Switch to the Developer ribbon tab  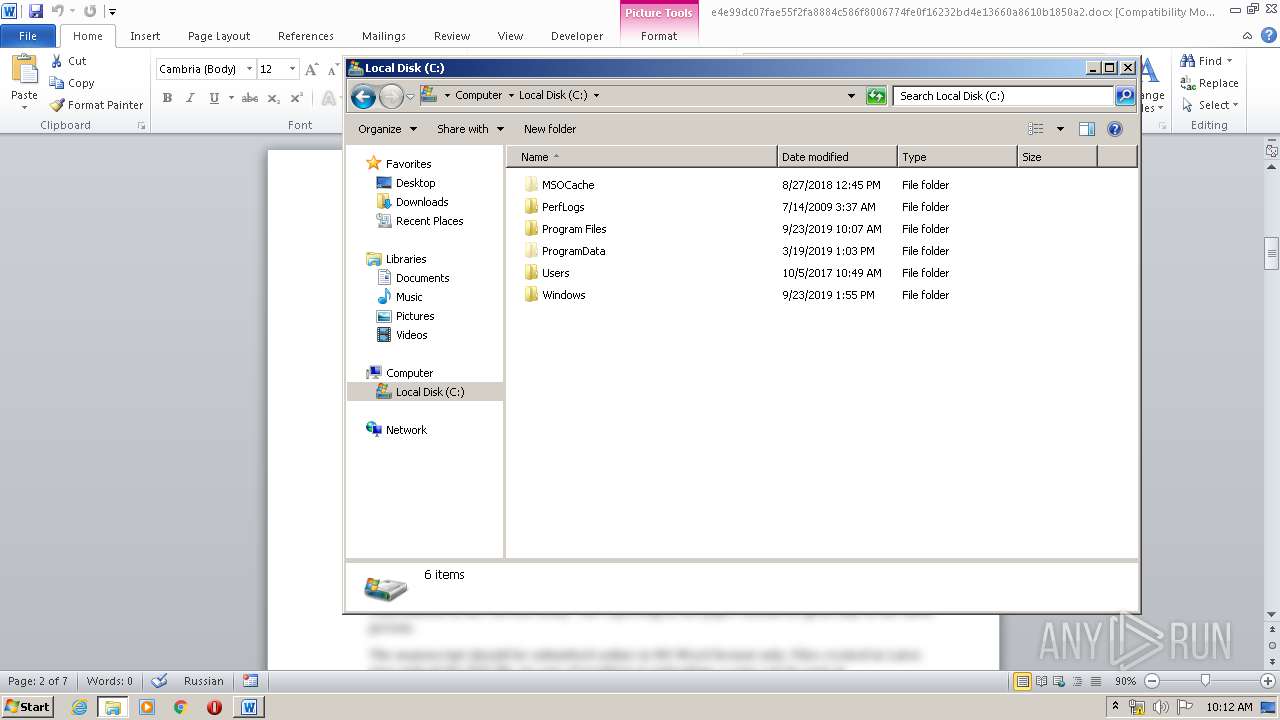[x=577, y=36]
